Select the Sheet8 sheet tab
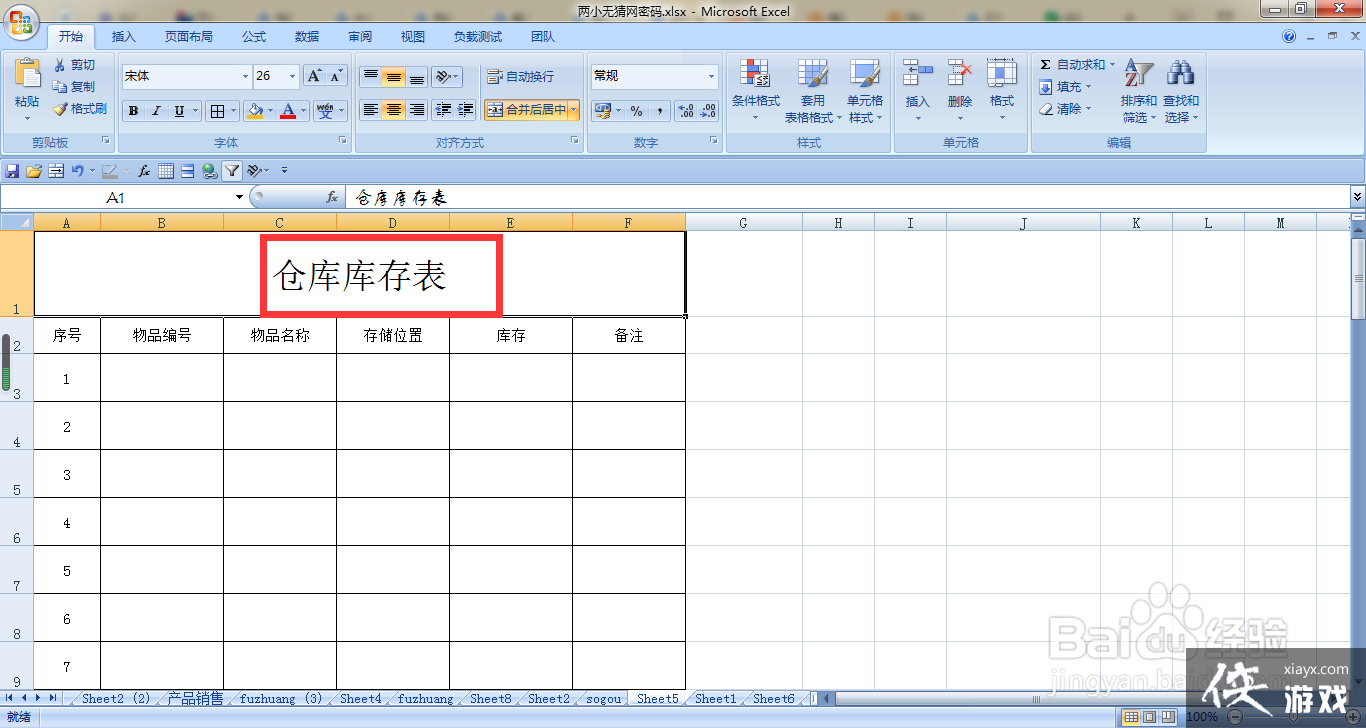This screenshot has width=1366, height=728. [x=490, y=699]
